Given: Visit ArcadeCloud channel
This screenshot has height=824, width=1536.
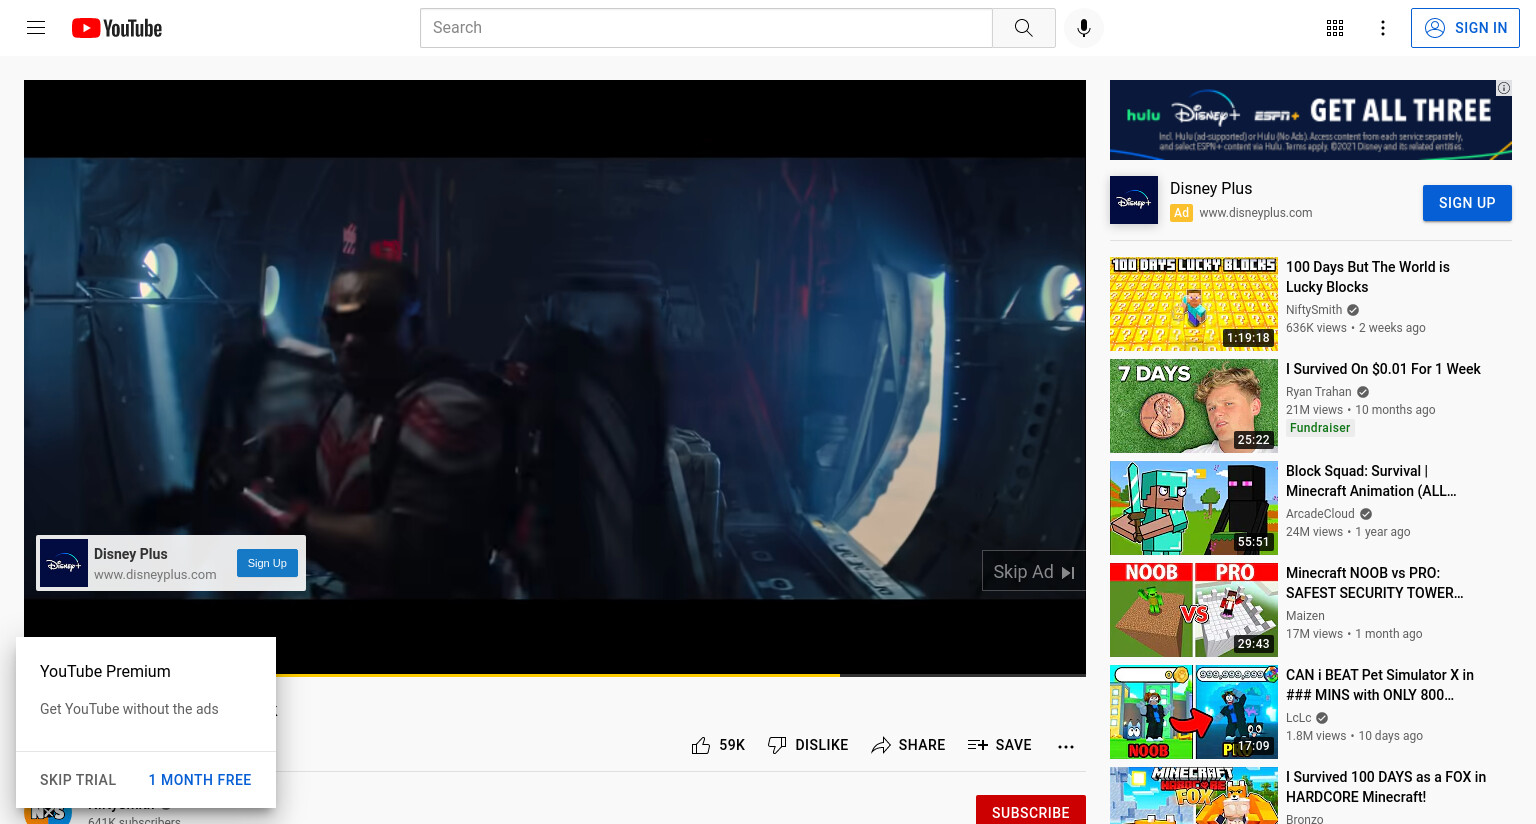Looking at the screenshot, I should pos(1320,514).
